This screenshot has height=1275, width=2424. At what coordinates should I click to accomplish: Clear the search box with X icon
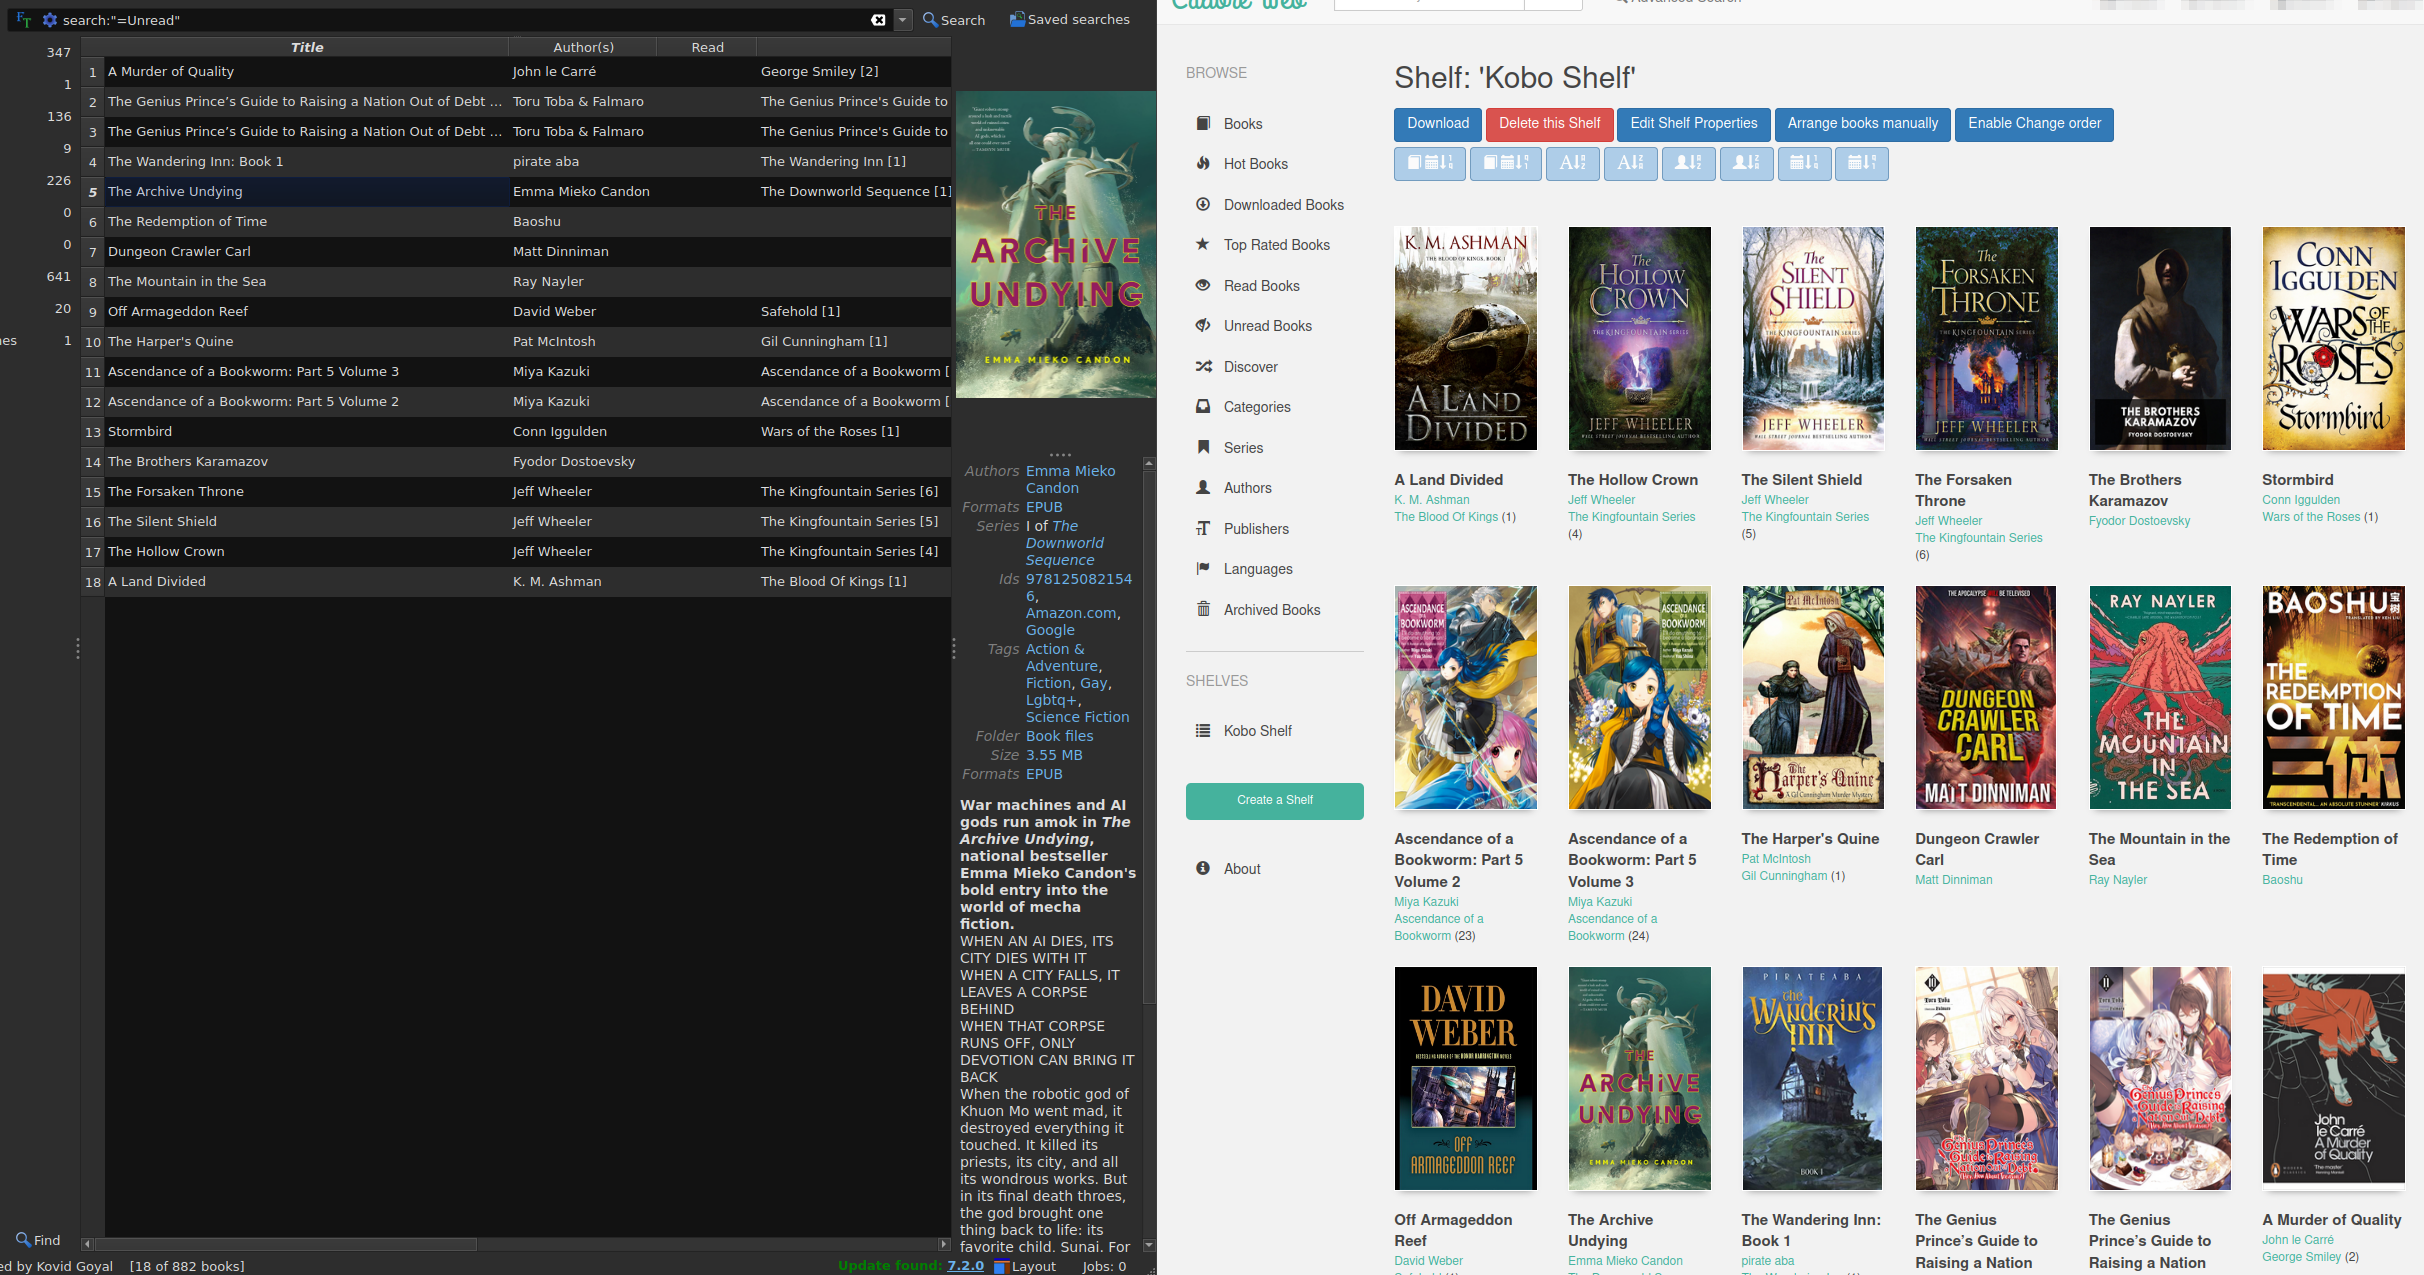pos(877,19)
